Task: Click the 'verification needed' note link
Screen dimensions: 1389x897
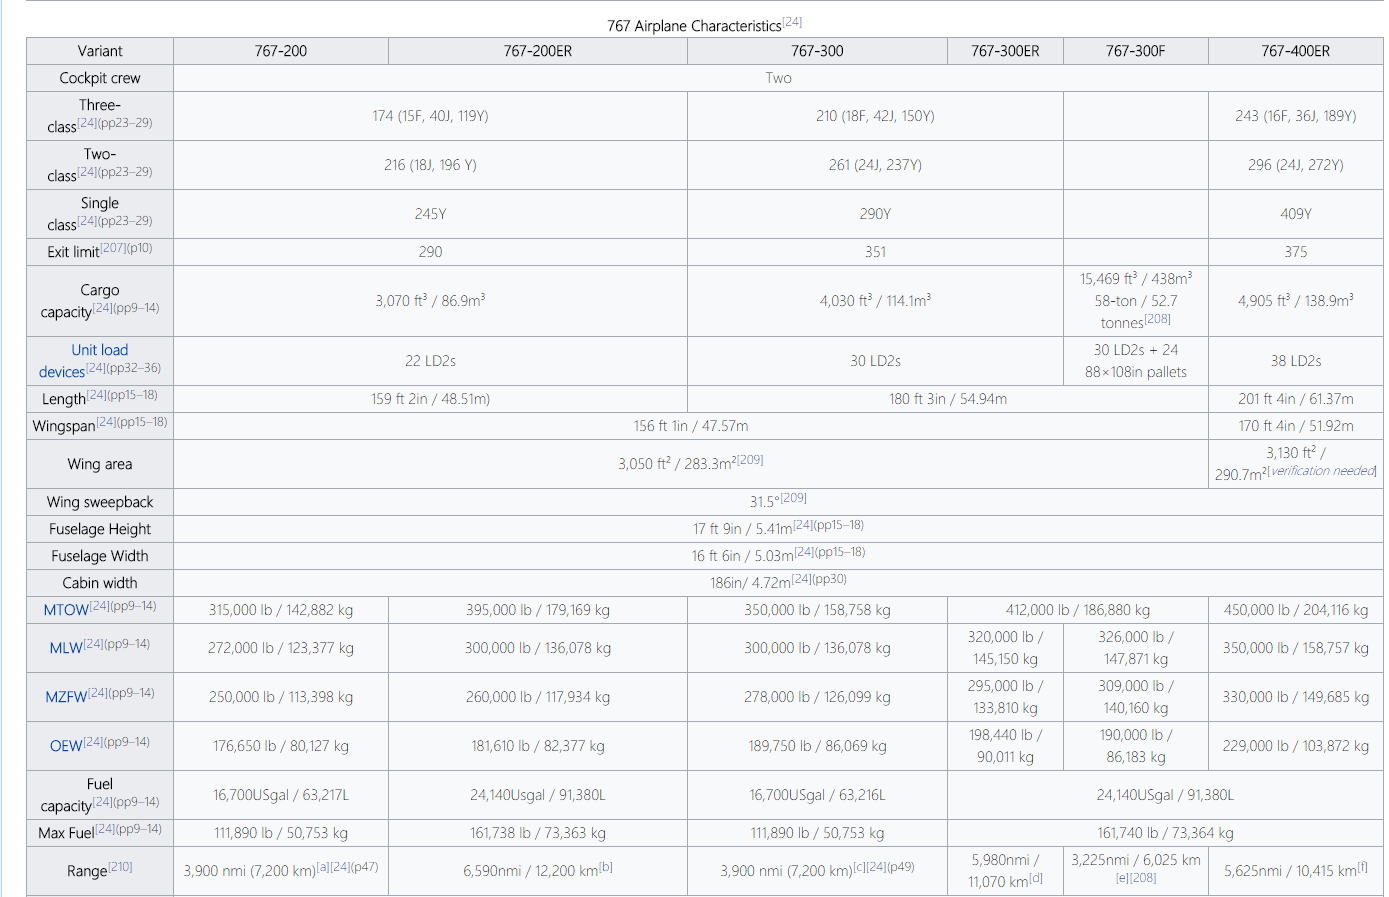Action: tap(1323, 471)
